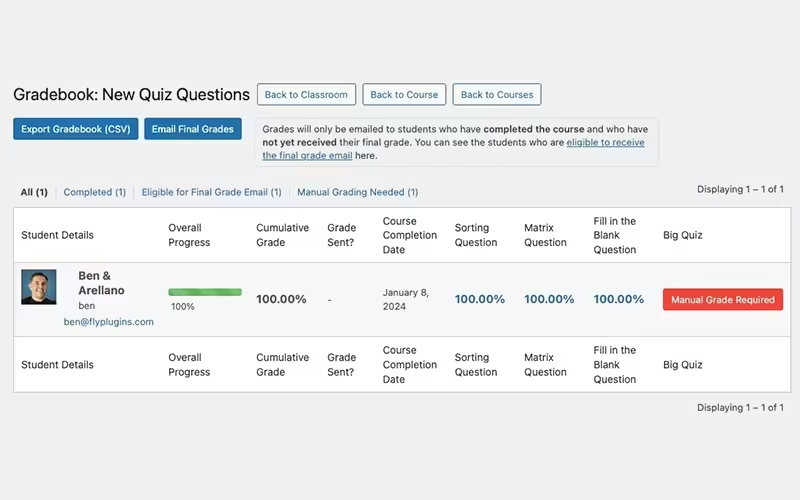Switch to the Completed (1) filter
800x500 pixels.
tap(94, 192)
